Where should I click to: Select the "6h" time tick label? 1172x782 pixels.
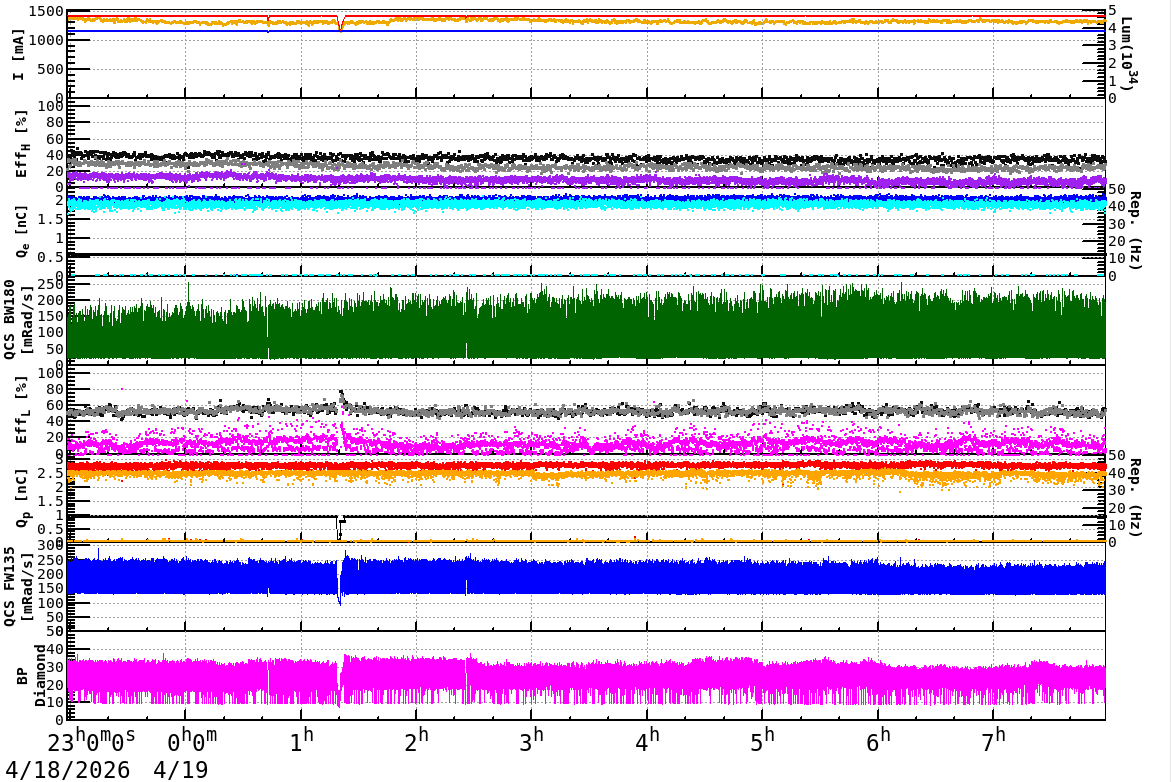click(x=879, y=739)
